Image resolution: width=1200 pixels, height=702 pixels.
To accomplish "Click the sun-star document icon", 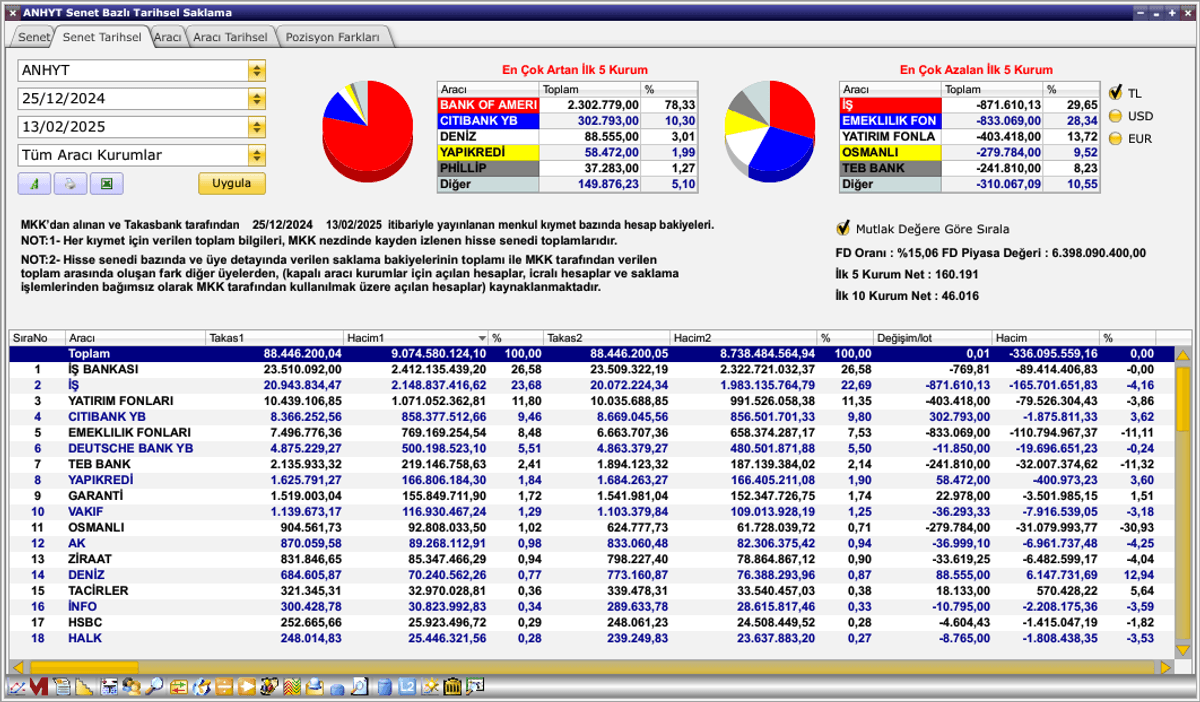I will pos(430,687).
